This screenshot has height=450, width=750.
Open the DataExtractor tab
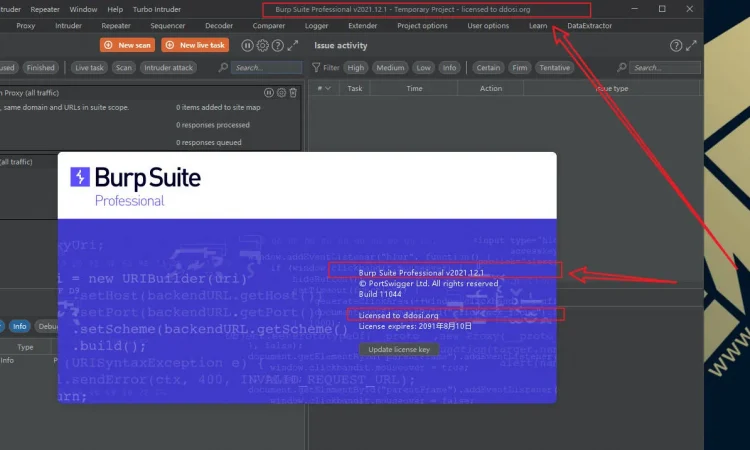coord(589,26)
